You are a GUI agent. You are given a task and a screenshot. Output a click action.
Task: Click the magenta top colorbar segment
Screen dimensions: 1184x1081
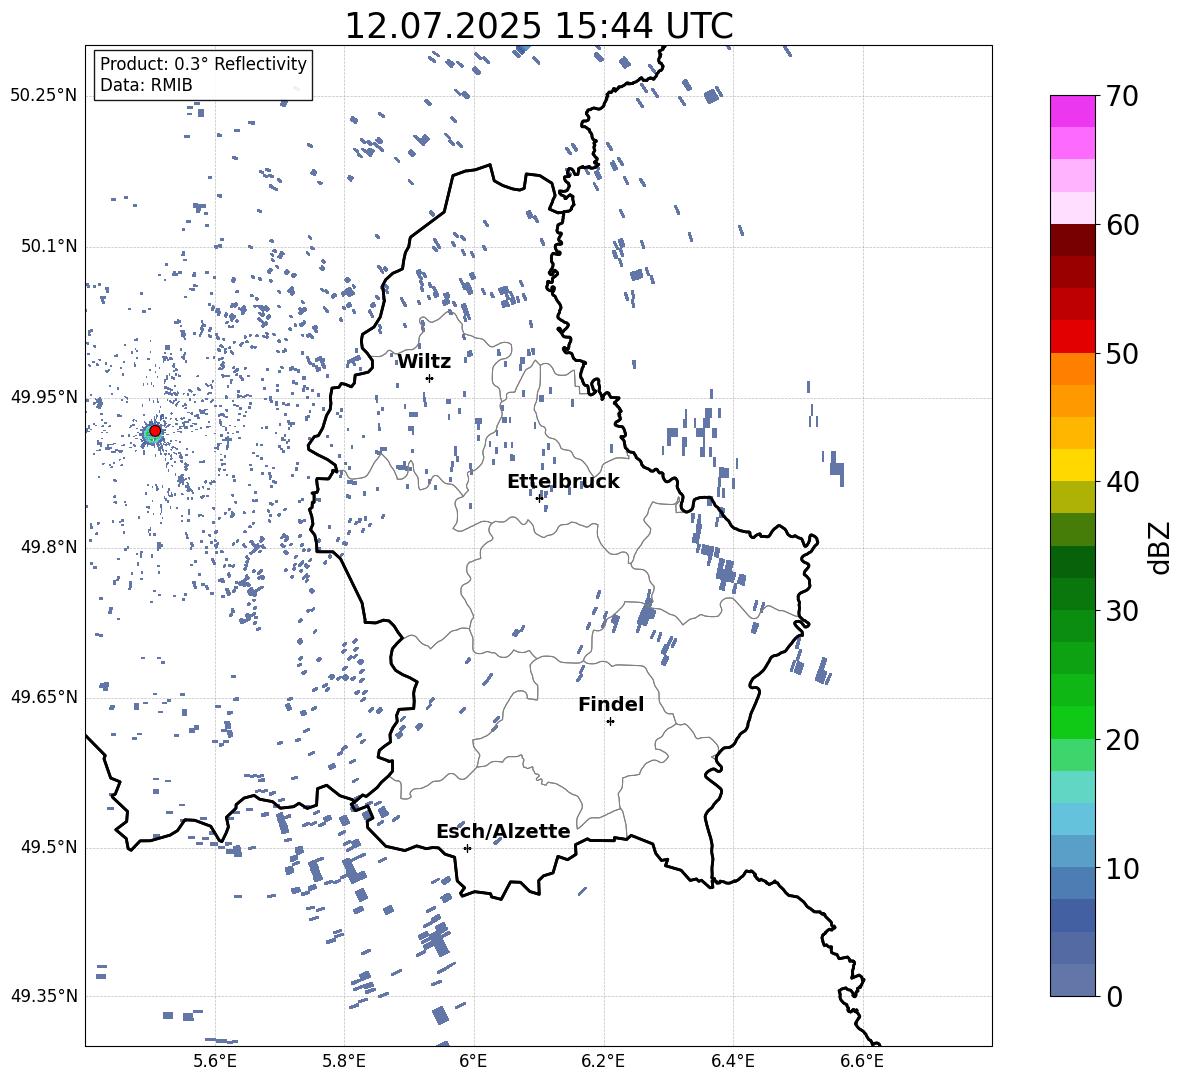tap(1073, 112)
